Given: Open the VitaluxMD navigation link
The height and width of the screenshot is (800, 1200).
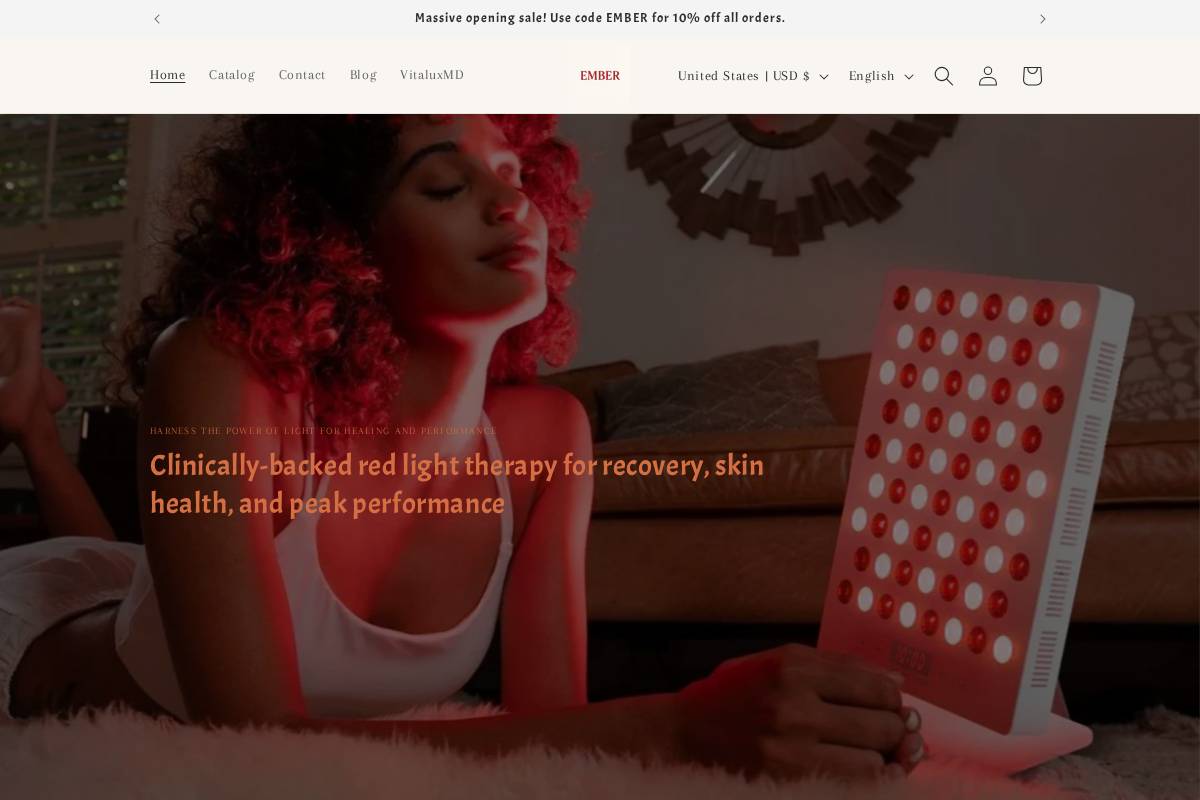Looking at the screenshot, I should click(x=432, y=75).
